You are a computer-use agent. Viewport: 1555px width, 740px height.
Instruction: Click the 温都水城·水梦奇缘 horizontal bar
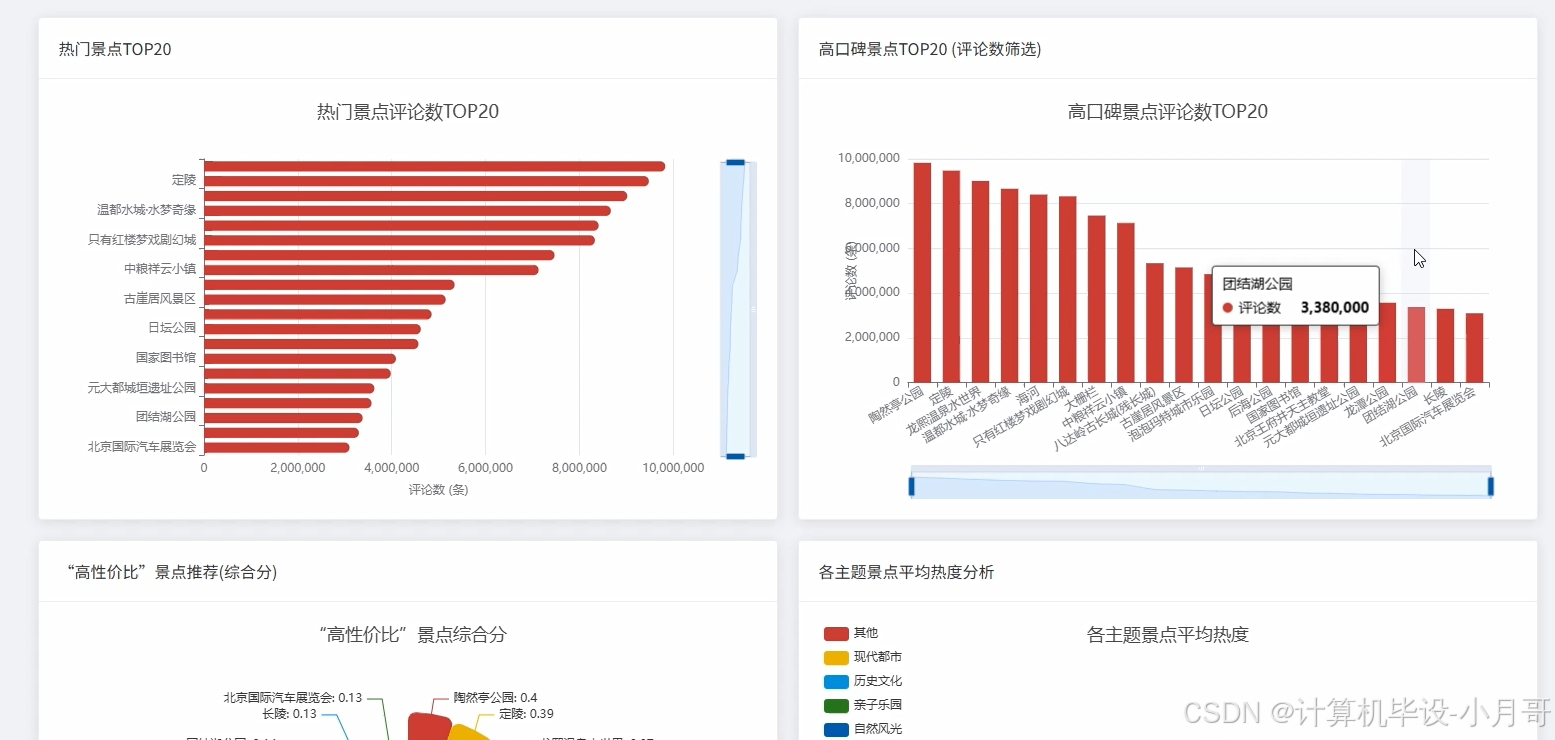[x=407, y=211]
